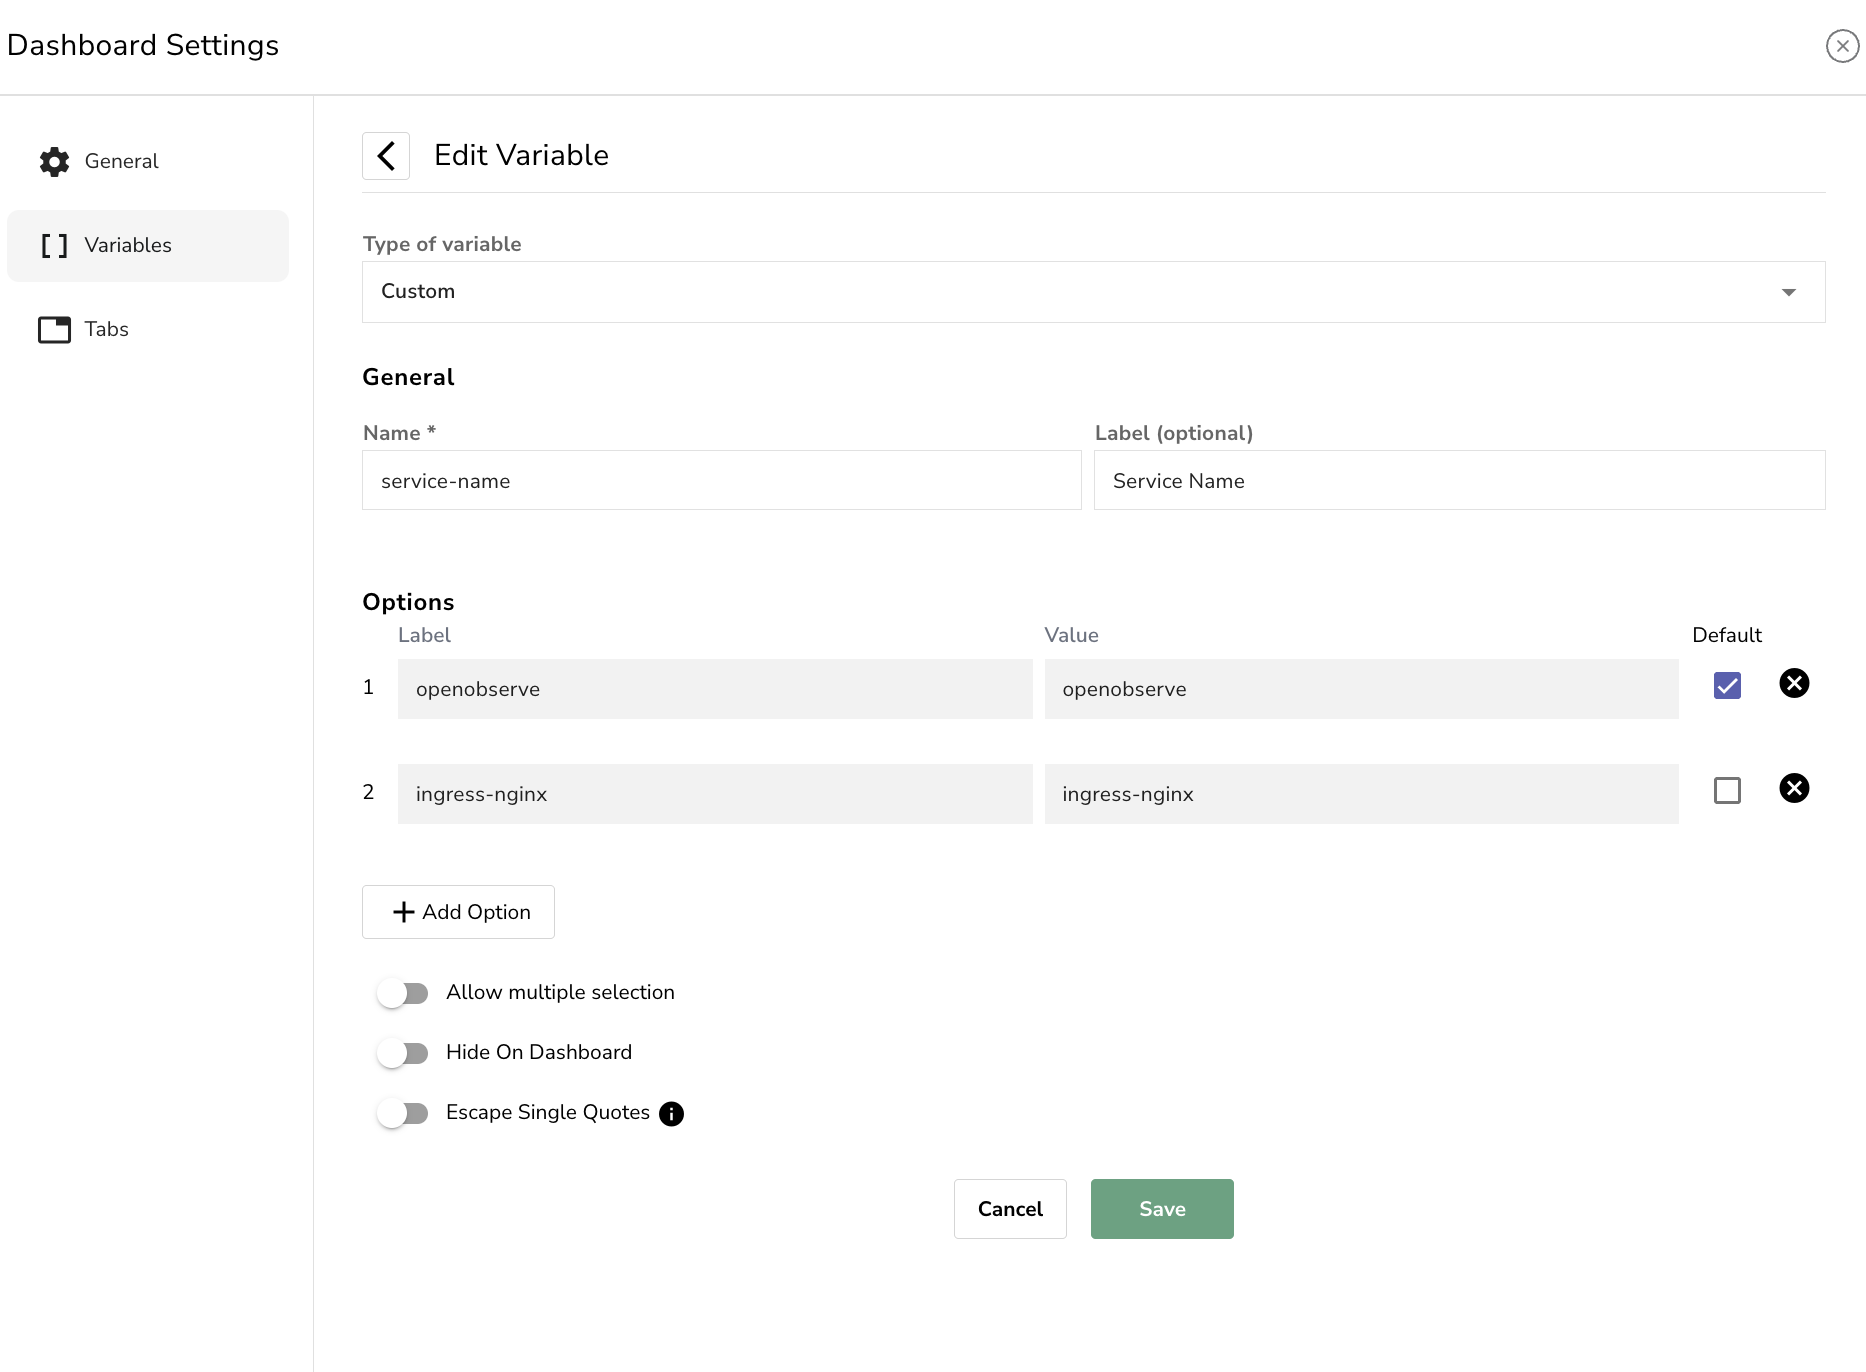Click the General settings gear icon

tap(54, 161)
